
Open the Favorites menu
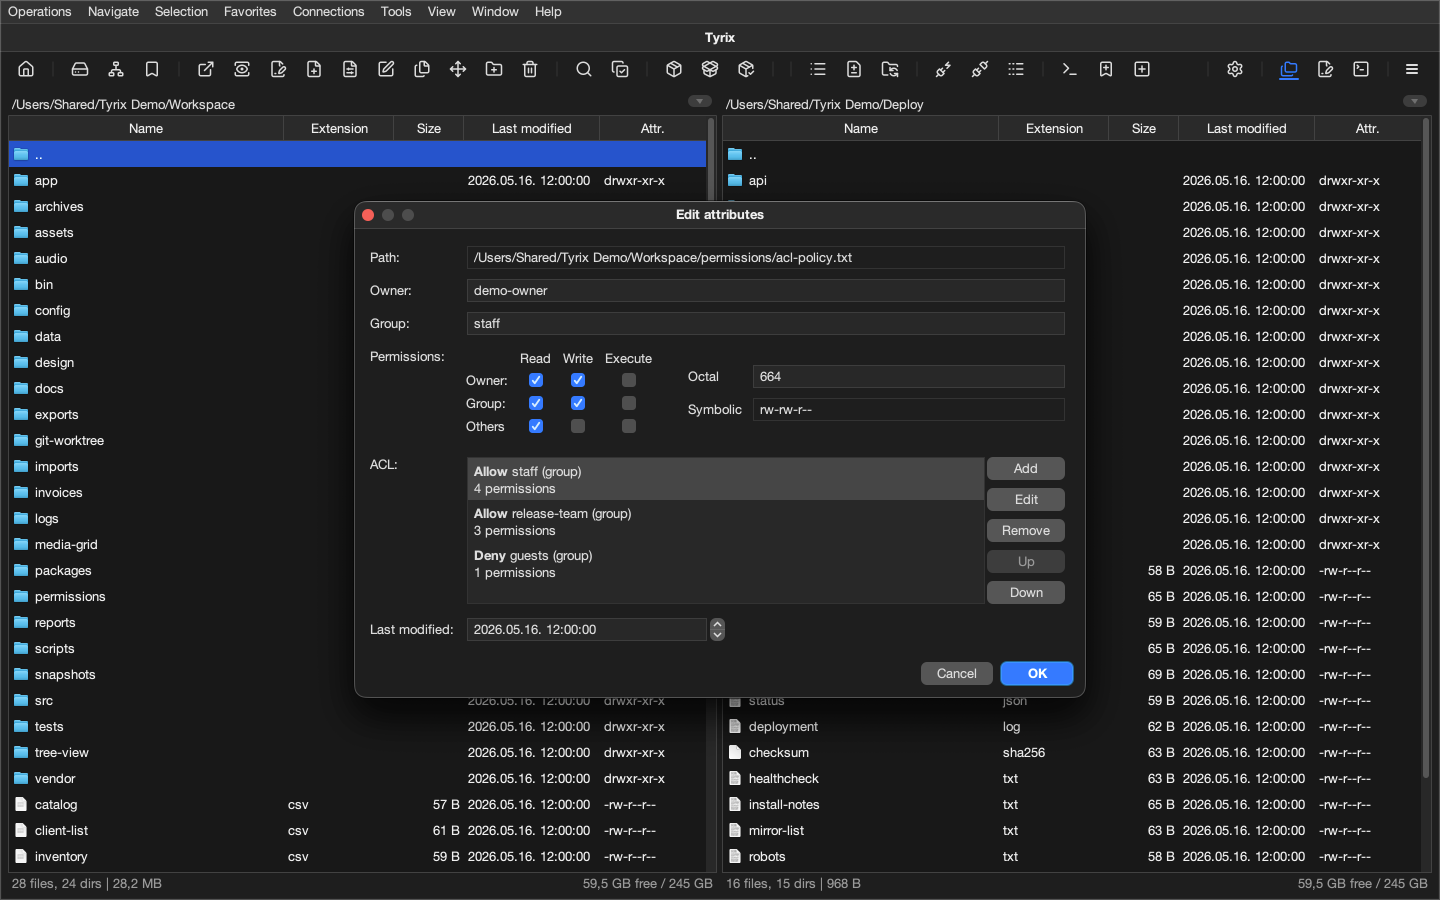250,11
